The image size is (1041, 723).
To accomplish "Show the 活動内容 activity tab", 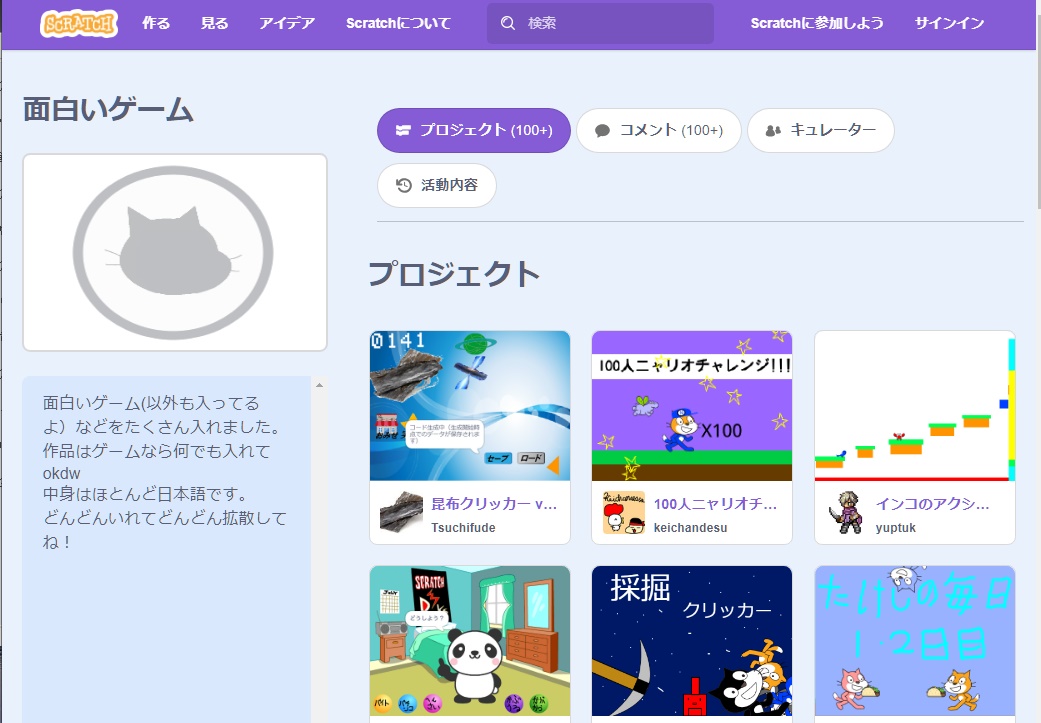I will point(436,185).
